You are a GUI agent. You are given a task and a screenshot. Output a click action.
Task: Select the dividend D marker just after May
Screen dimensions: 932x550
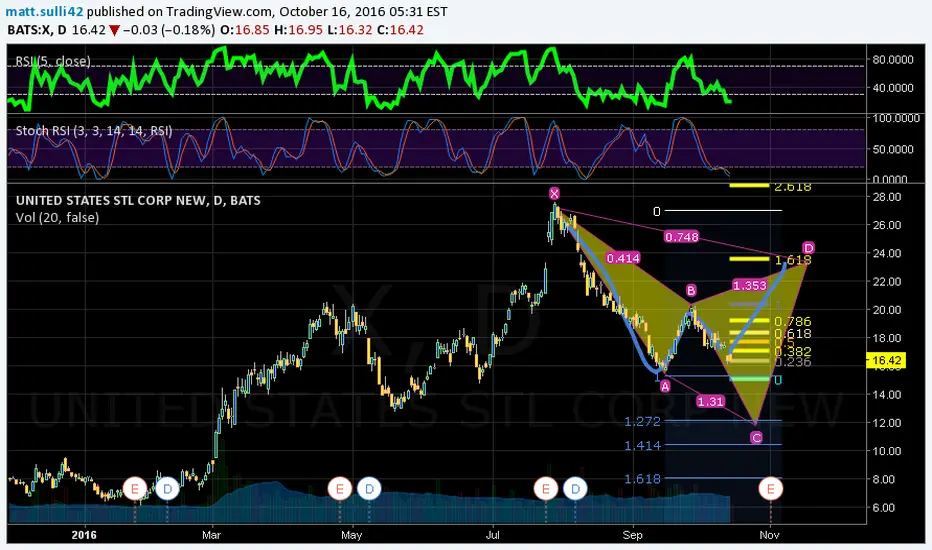pos(369,489)
